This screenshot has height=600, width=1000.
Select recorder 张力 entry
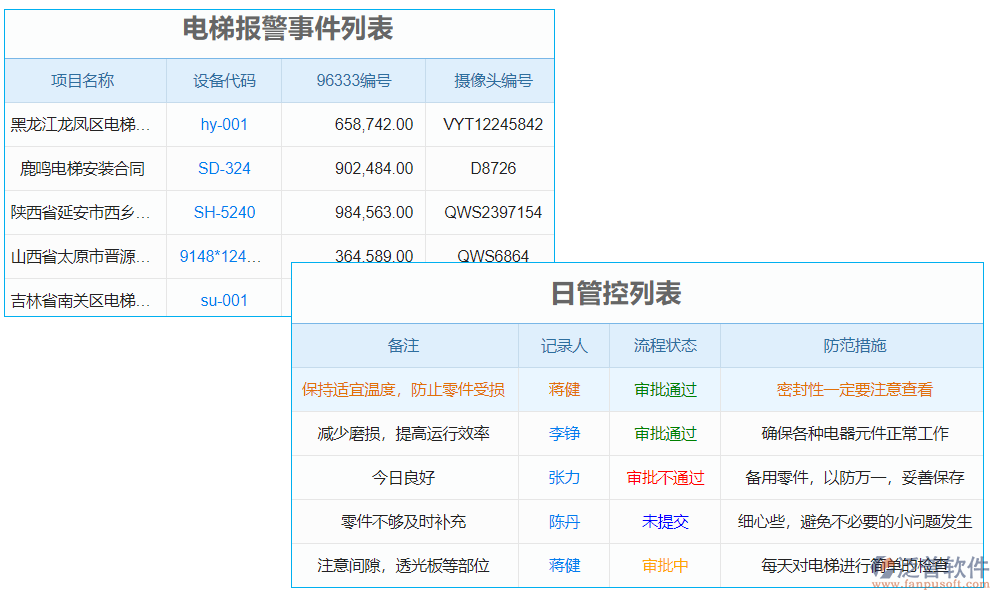point(564,477)
